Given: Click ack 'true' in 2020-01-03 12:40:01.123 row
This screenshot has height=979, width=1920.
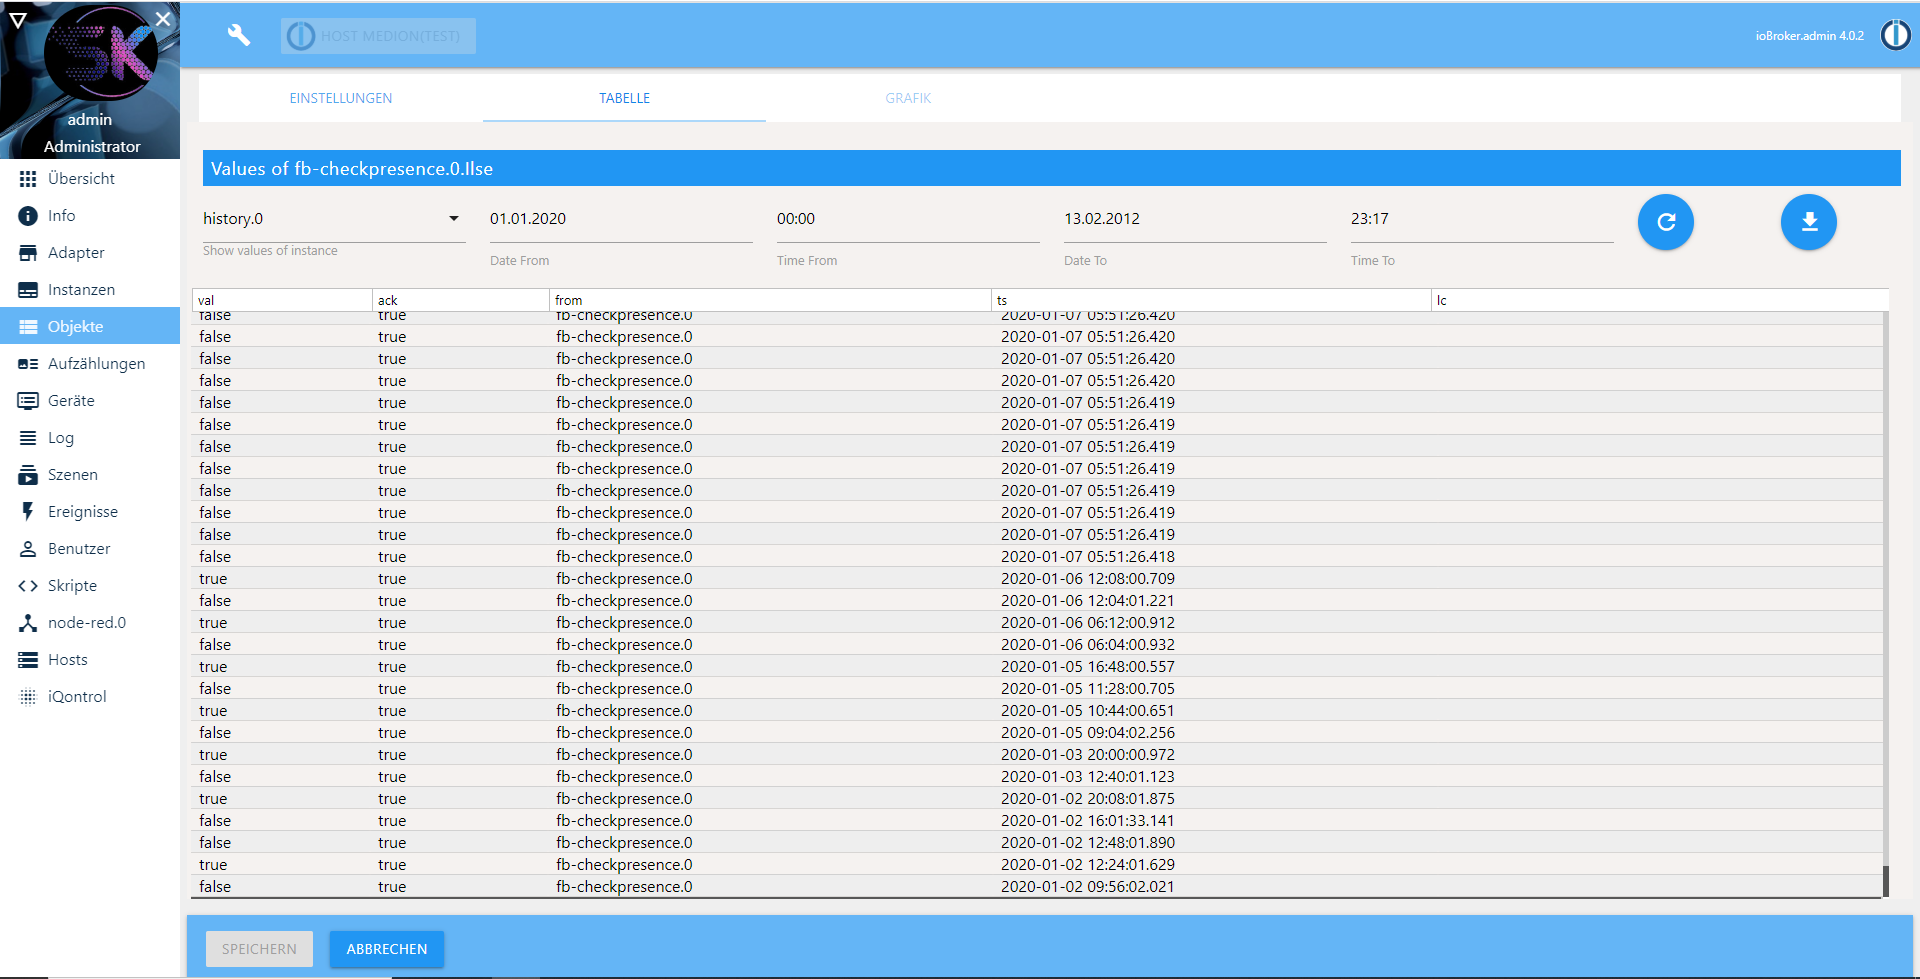Looking at the screenshot, I should point(392,777).
